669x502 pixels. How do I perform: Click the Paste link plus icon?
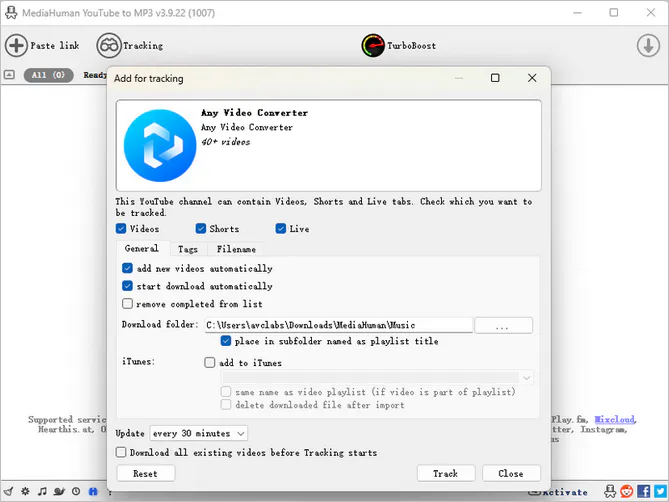coord(16,45)
